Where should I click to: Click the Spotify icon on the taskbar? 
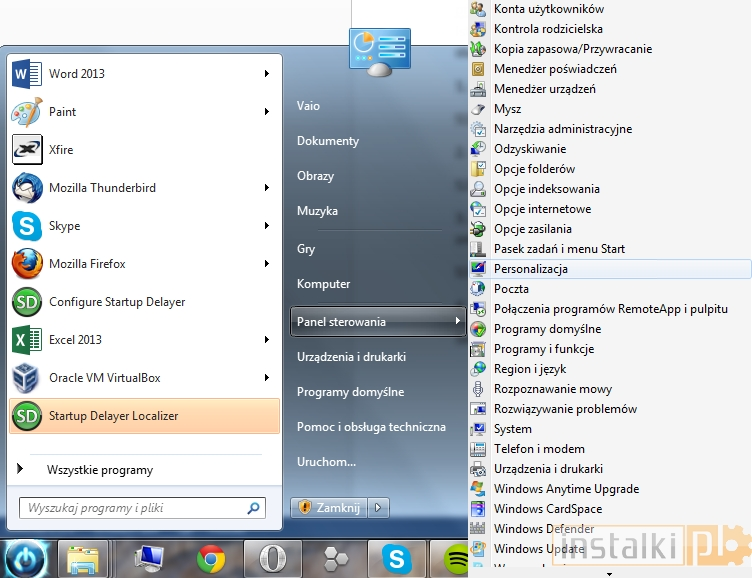pos(456,557)
